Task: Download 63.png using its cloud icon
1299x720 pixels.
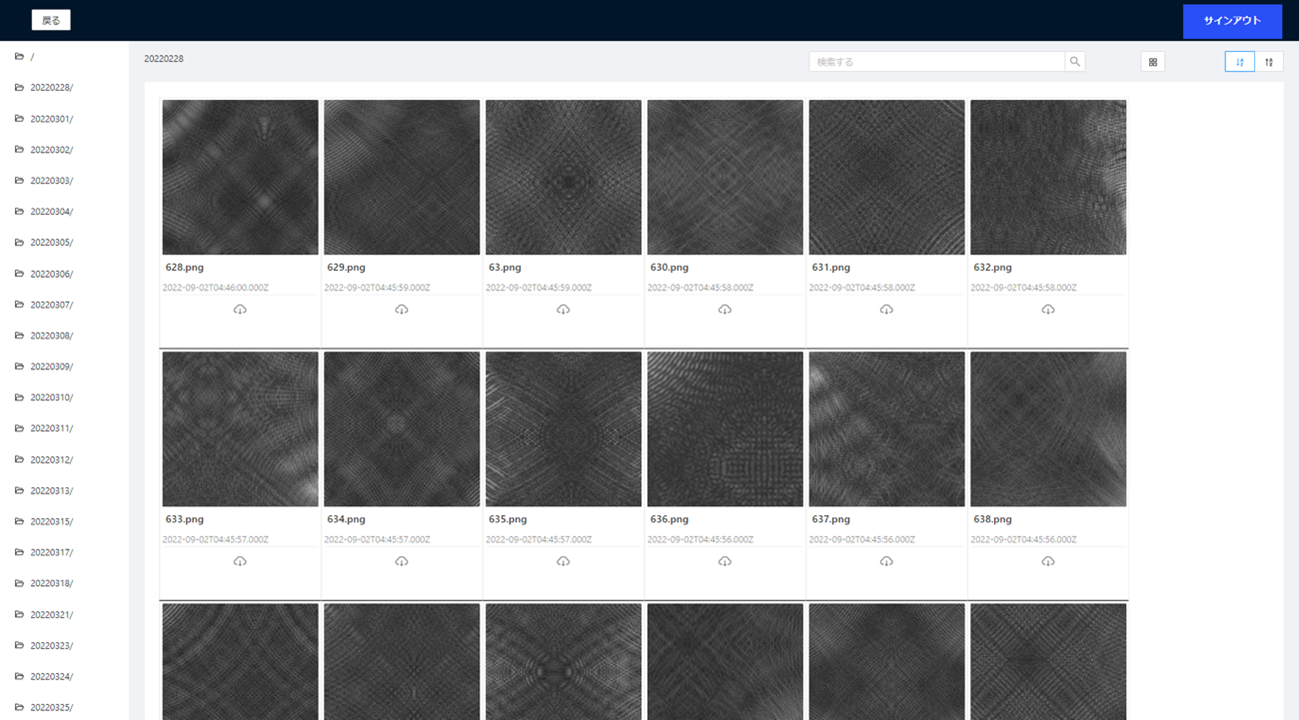Action: [x=563, y=310]
